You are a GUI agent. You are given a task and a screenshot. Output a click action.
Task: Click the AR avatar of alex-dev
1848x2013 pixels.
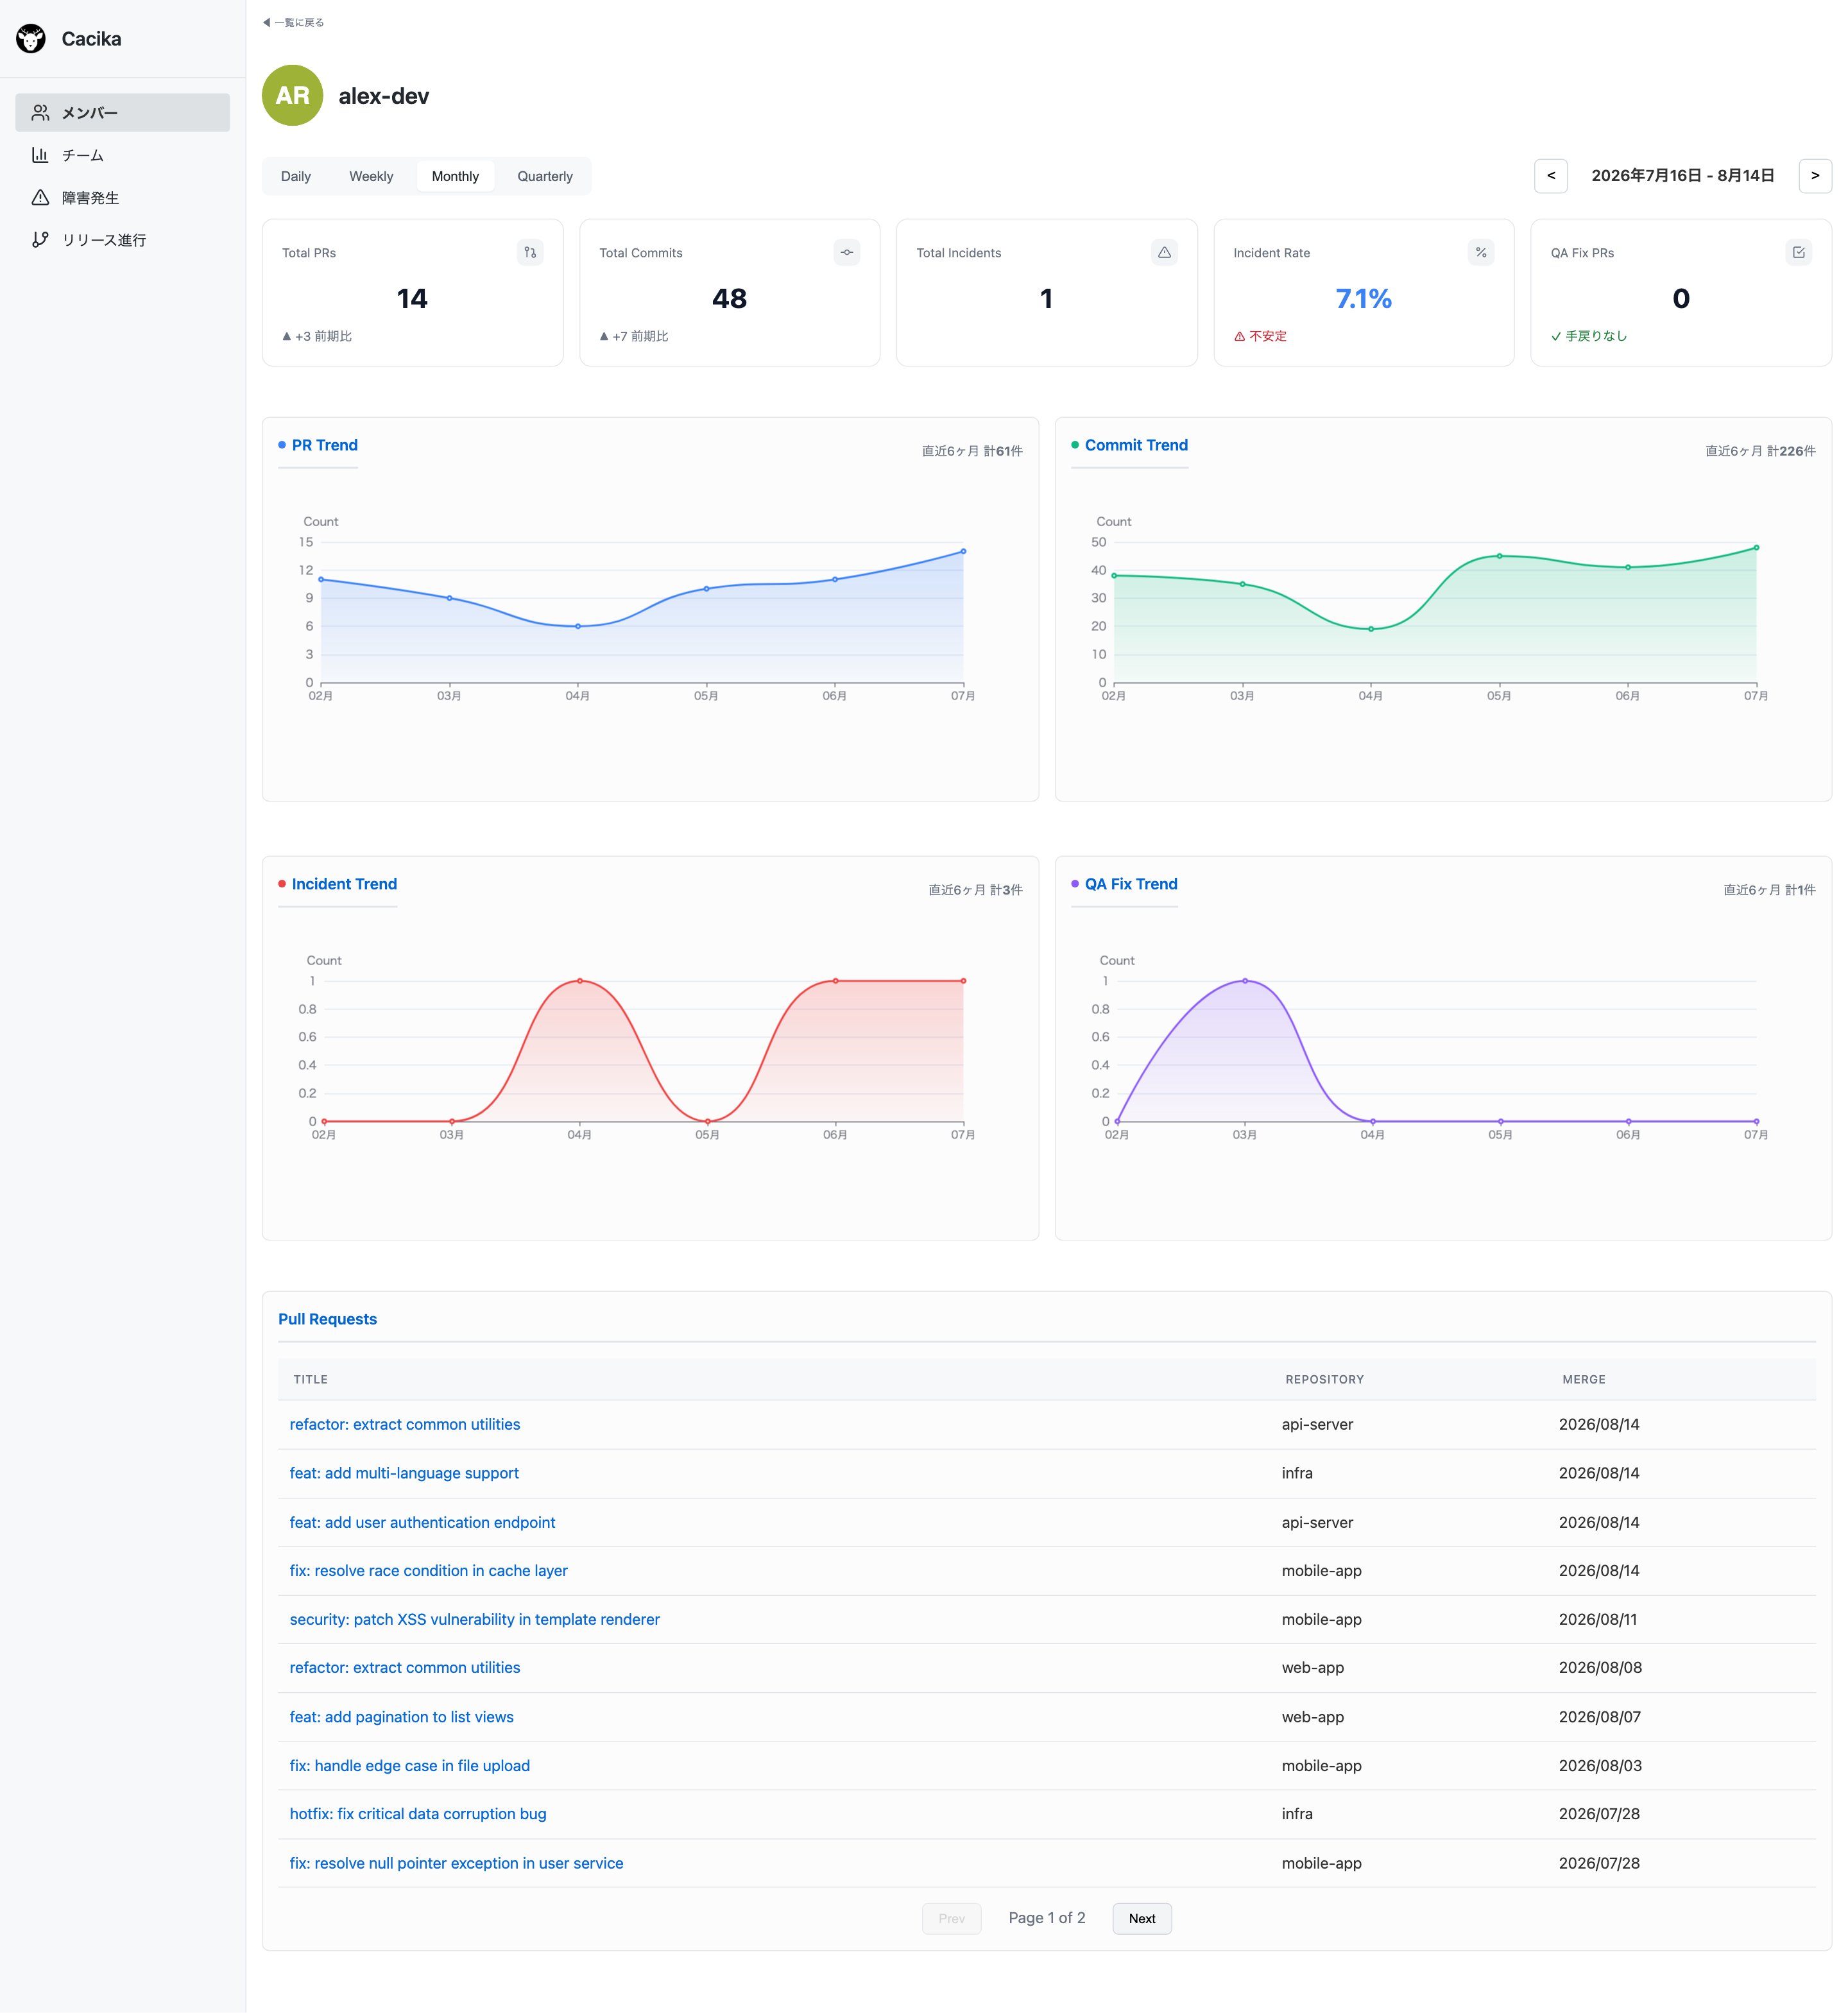(x=292, y=95)
